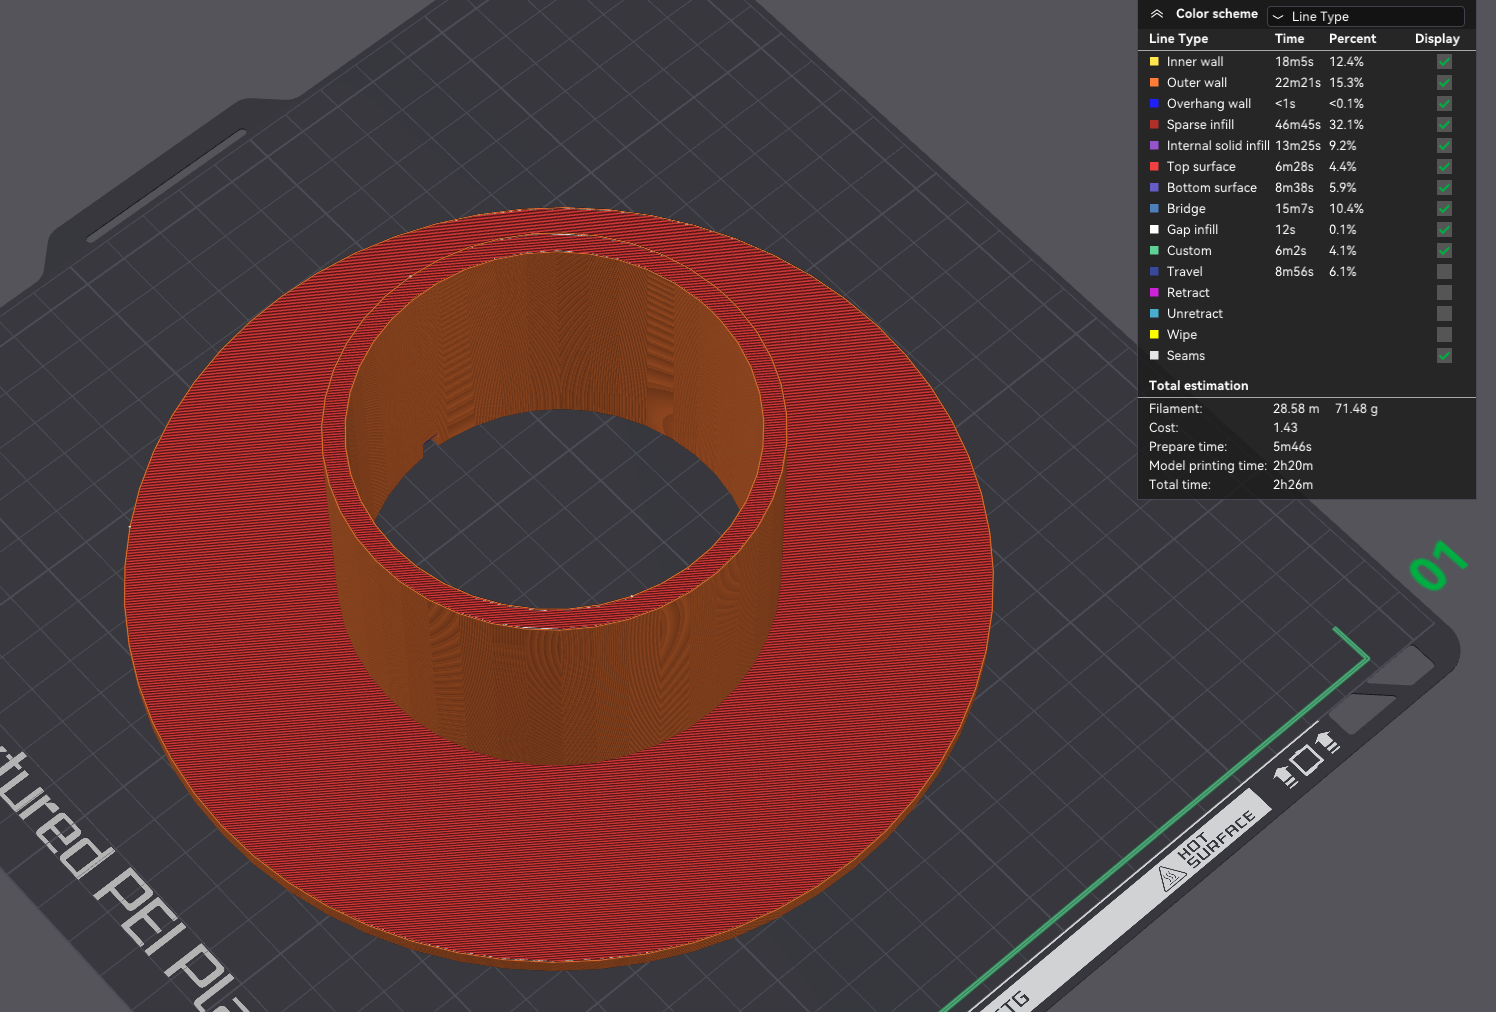The height and width of the screenshot is (1012, 1496).
Task: Click the Top surface red swatch
Action: tap(1154, 166)
